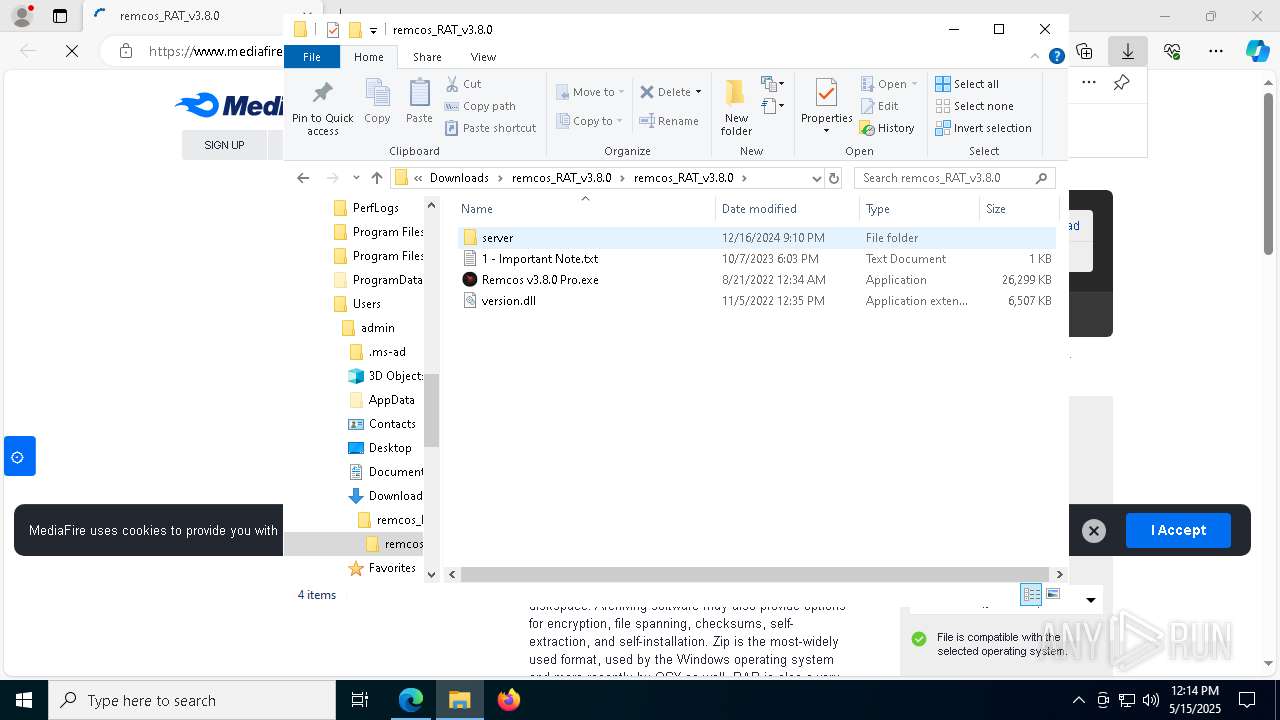The image size is (1280, 720).
Task: Select version.dll file
Action: coord(756,301)
